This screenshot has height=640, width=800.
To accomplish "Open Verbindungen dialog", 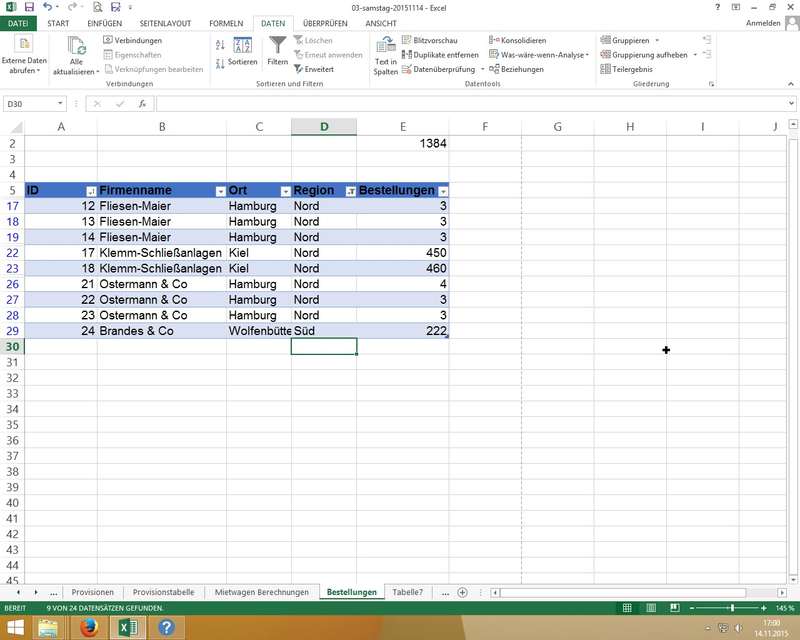I will tap(133, 40).
